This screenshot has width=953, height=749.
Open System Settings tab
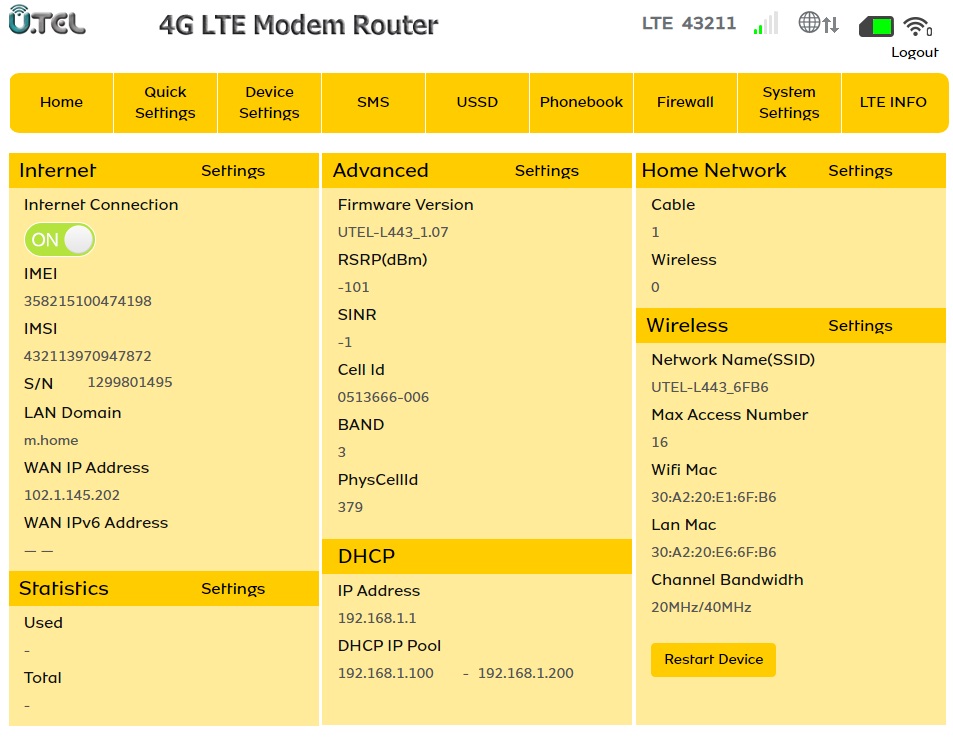789,102
